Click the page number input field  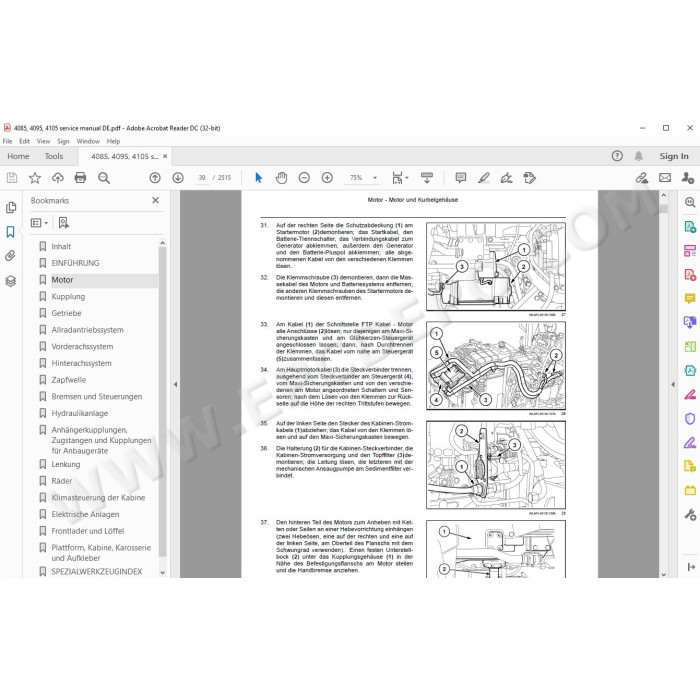tap(202, 178)
